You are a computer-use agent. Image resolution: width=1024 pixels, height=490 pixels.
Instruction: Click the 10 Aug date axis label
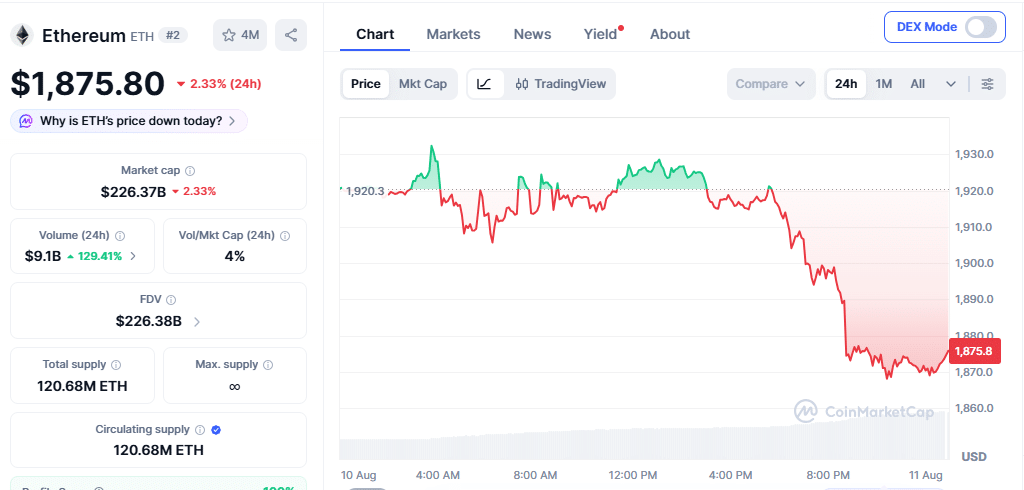click(x=359, y=474)
